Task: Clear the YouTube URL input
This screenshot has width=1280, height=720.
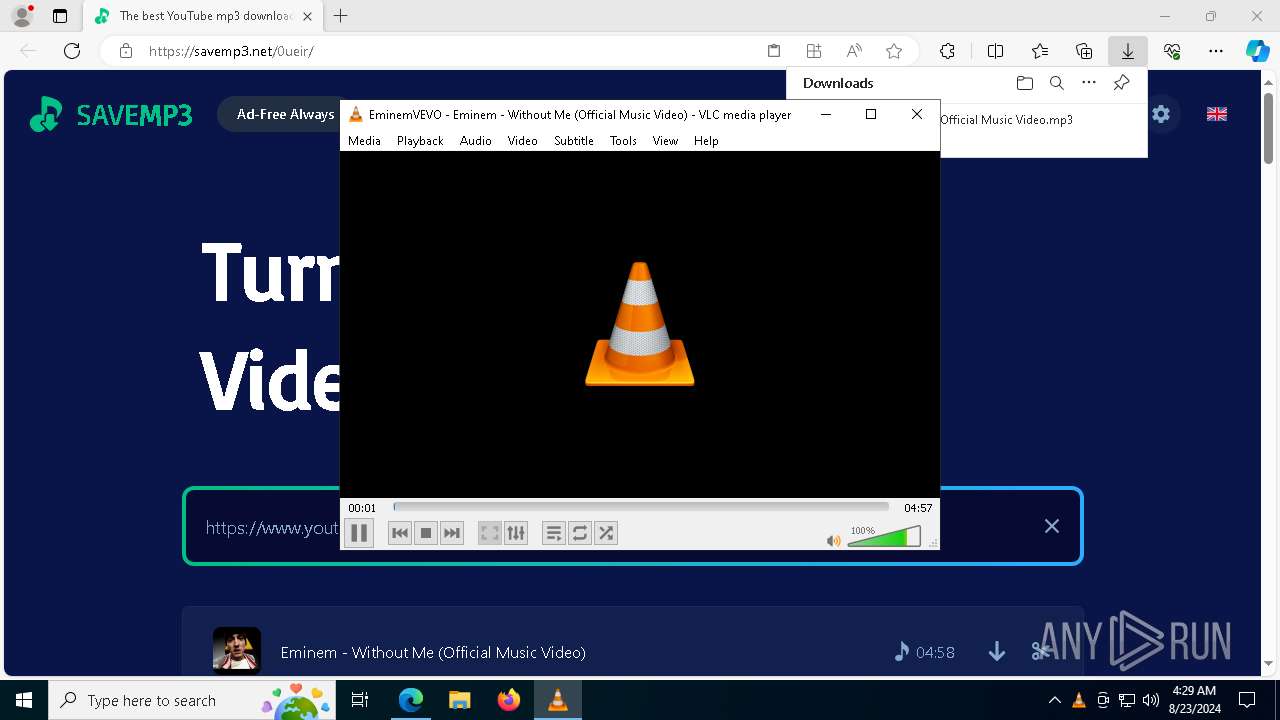Action: click(1052, 526)
